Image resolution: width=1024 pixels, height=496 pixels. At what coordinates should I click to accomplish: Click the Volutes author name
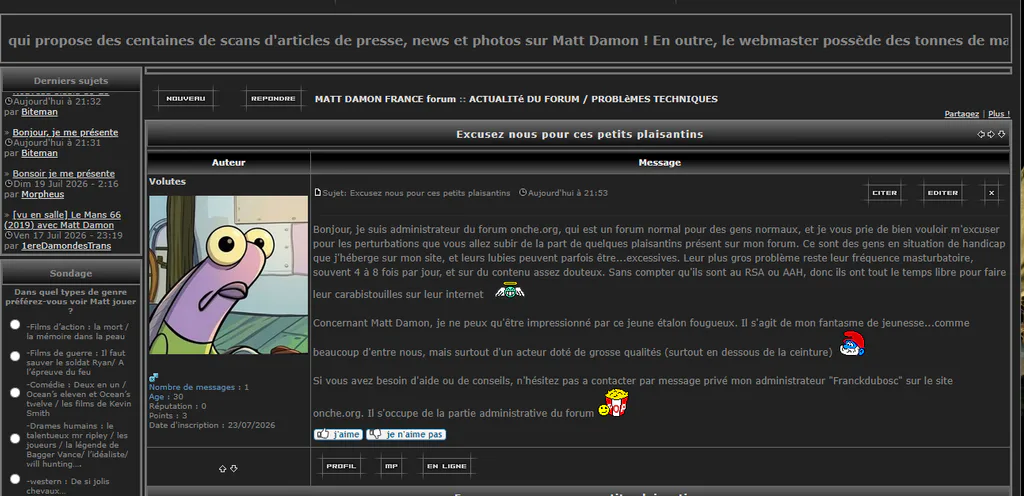tap(167, 181)
